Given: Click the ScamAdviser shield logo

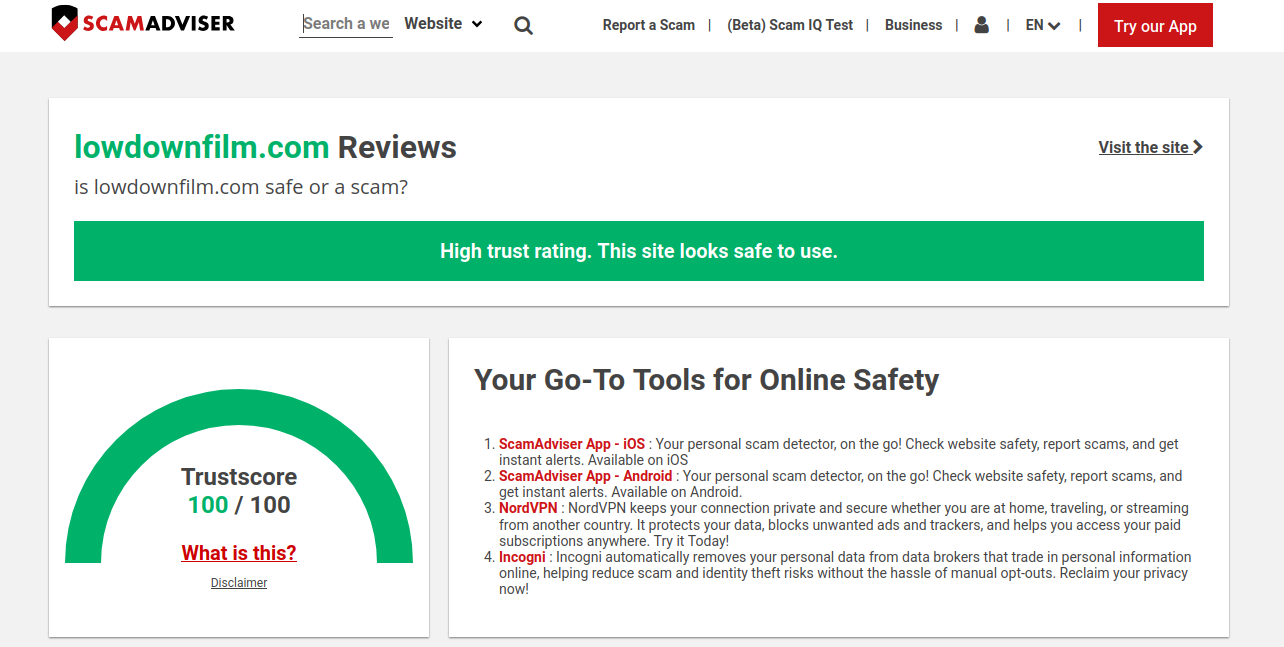Looking at the screenshot, I should tap(65, 23).
